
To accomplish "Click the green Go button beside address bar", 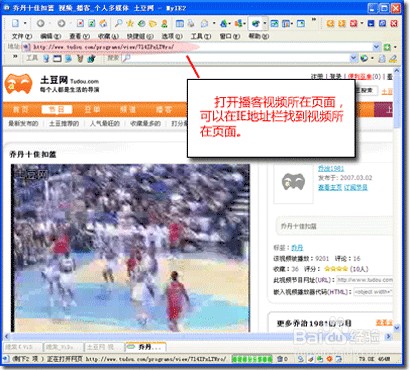I will pyautogui.click(x=387, y=47).
